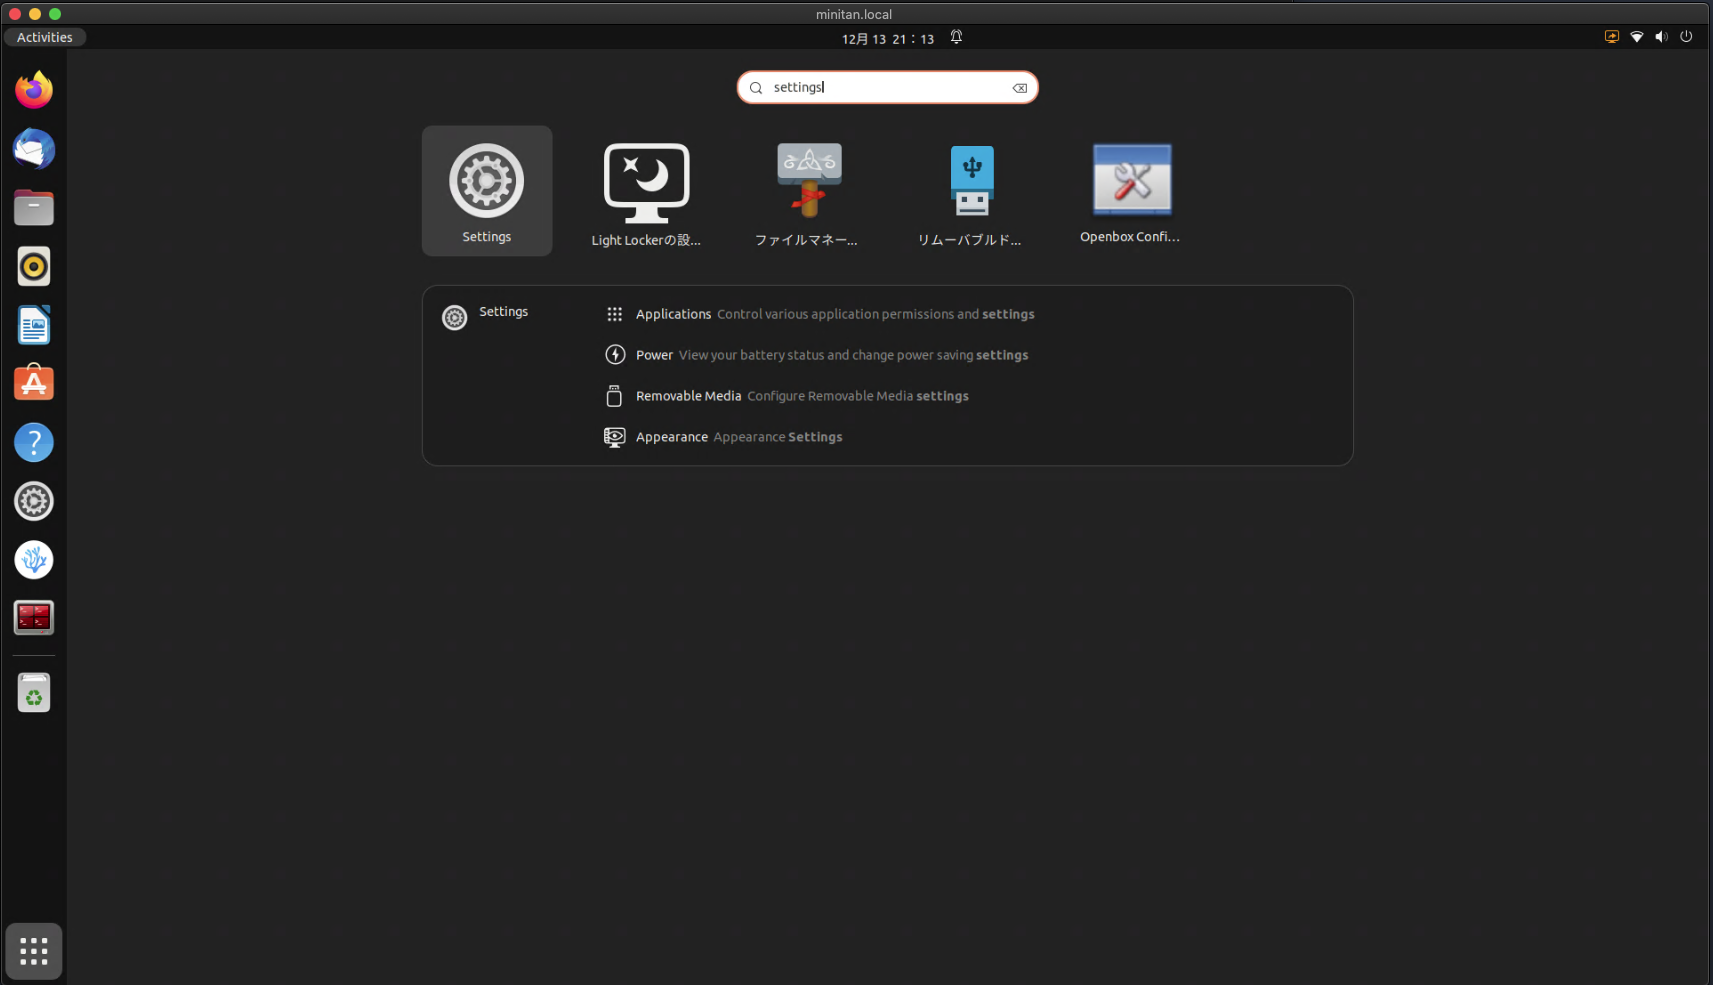Open Trash from the dock
Image resolution: width=1713 pixels, height=985 pixels.
[34, 693]
